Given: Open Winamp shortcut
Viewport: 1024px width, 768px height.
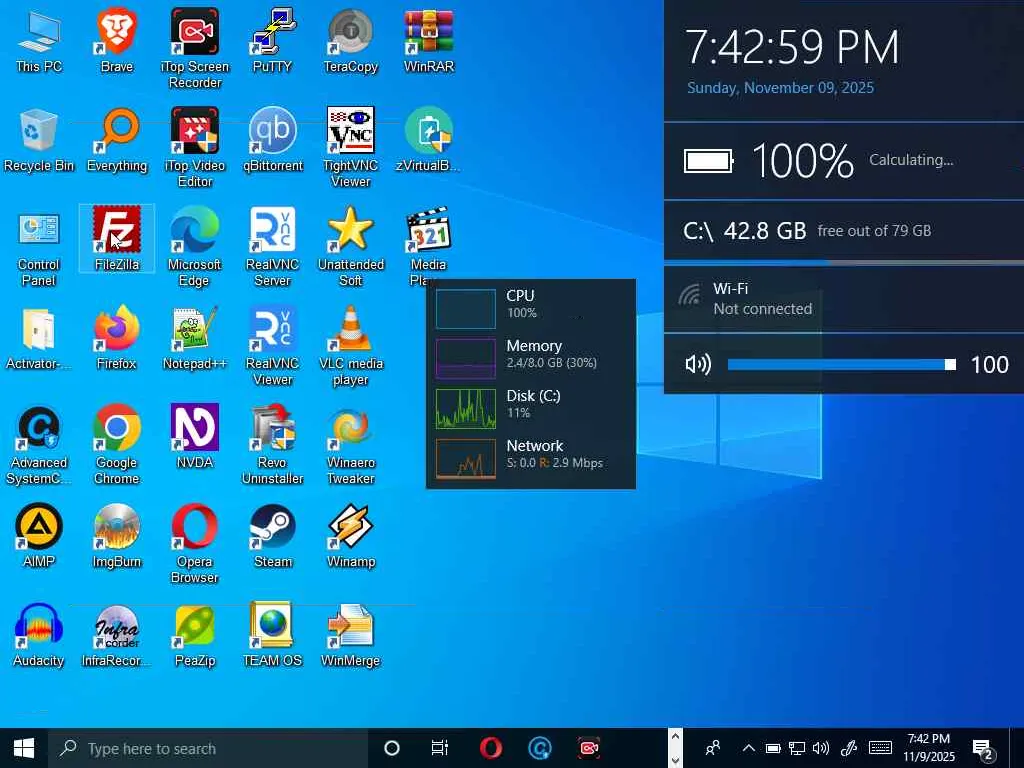Looking at the screenshot, I should pos(351,536).
